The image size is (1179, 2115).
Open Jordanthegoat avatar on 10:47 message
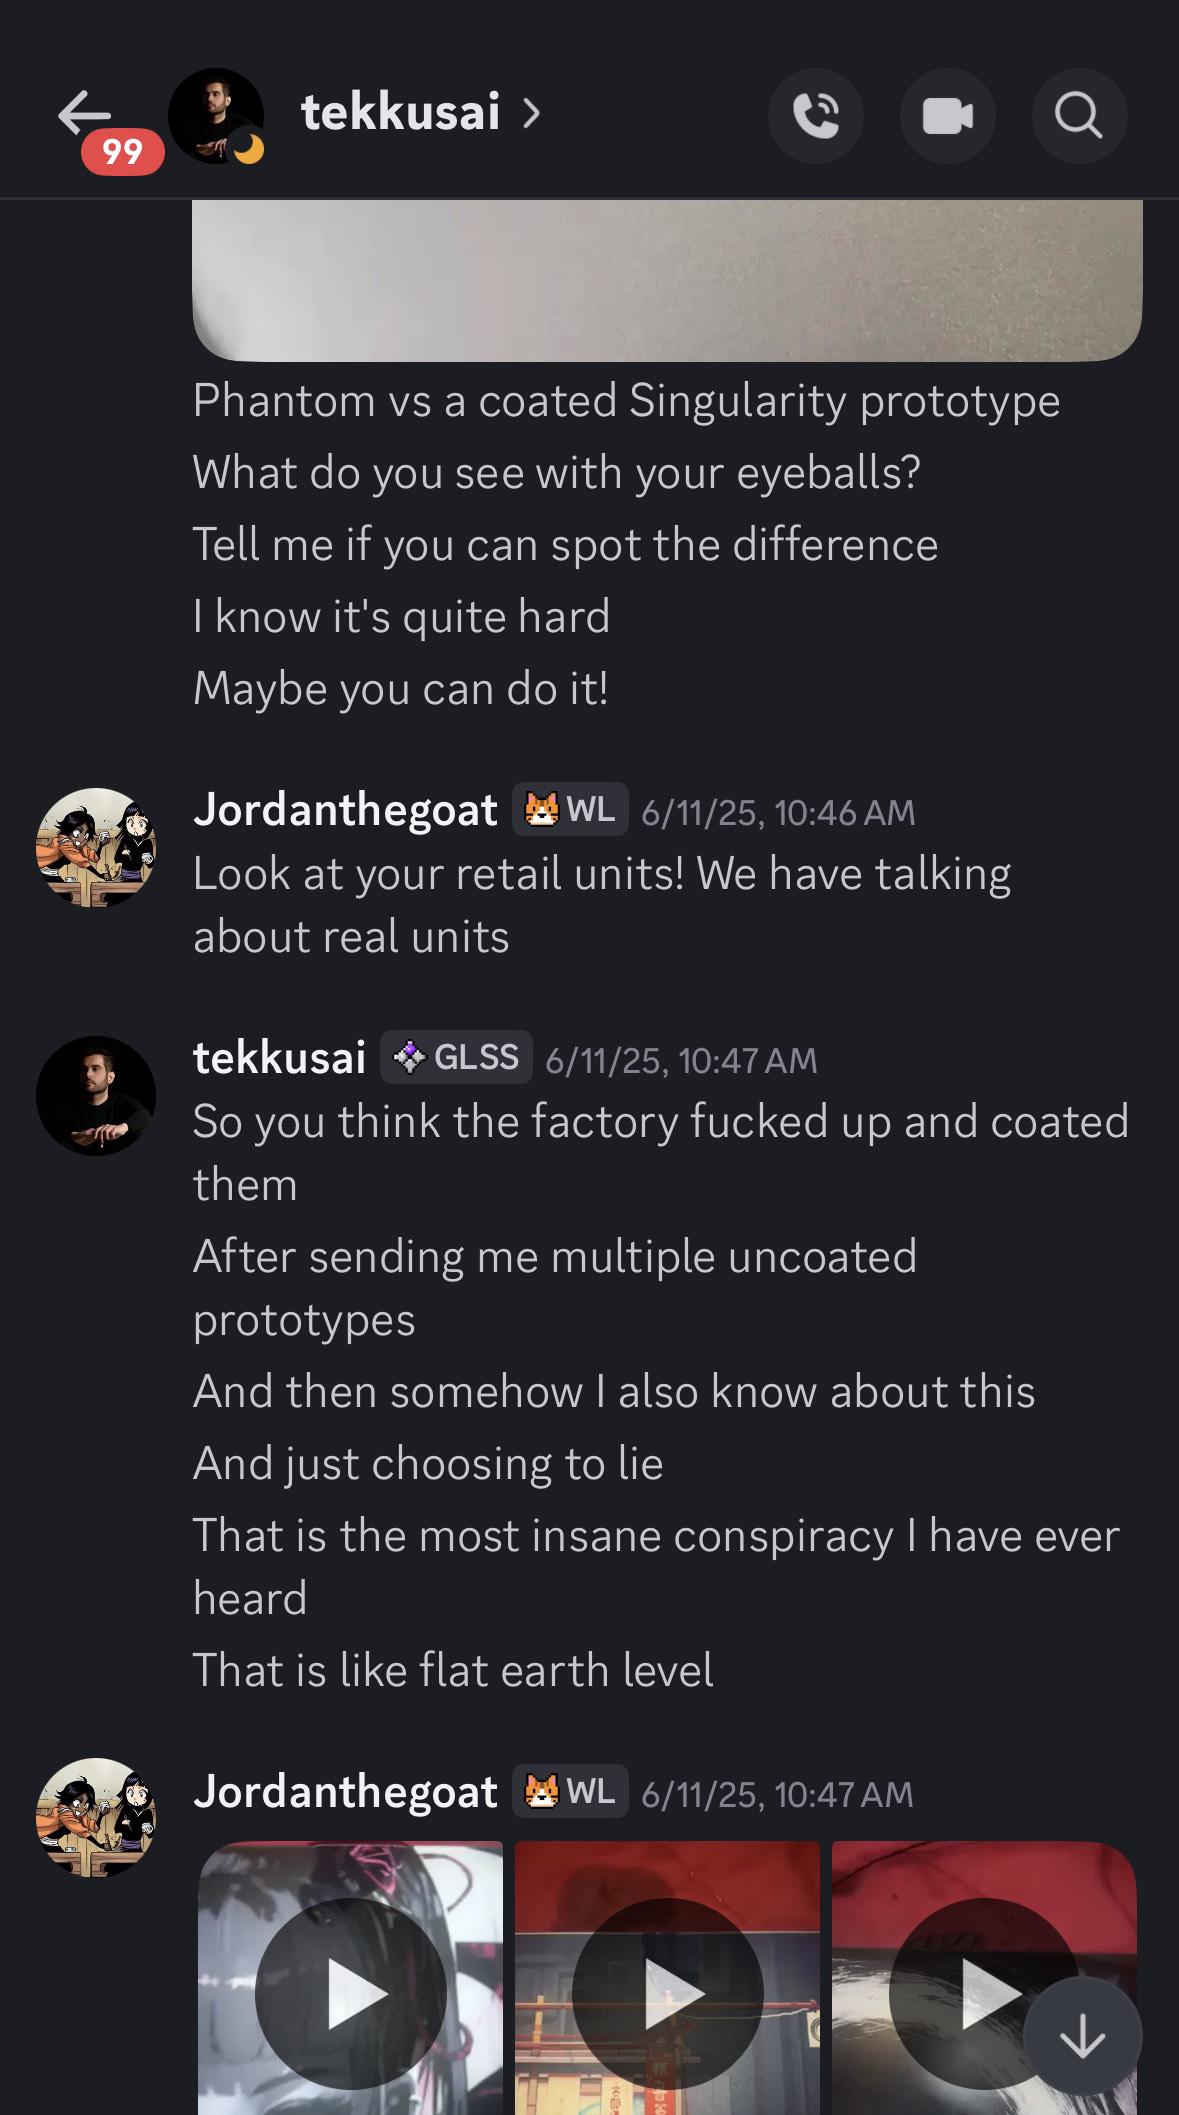pyautogui.click(x=96, y=1817)
